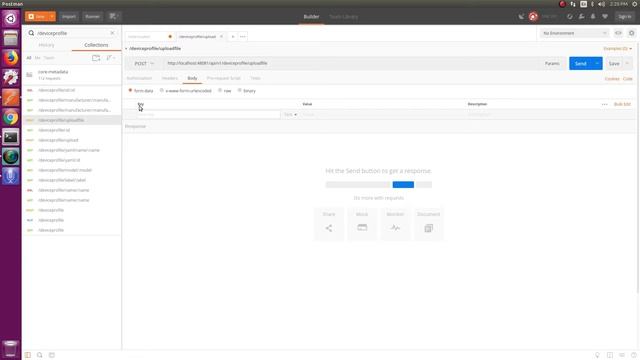Open the new window icon in toolbar

click(113, 16)
